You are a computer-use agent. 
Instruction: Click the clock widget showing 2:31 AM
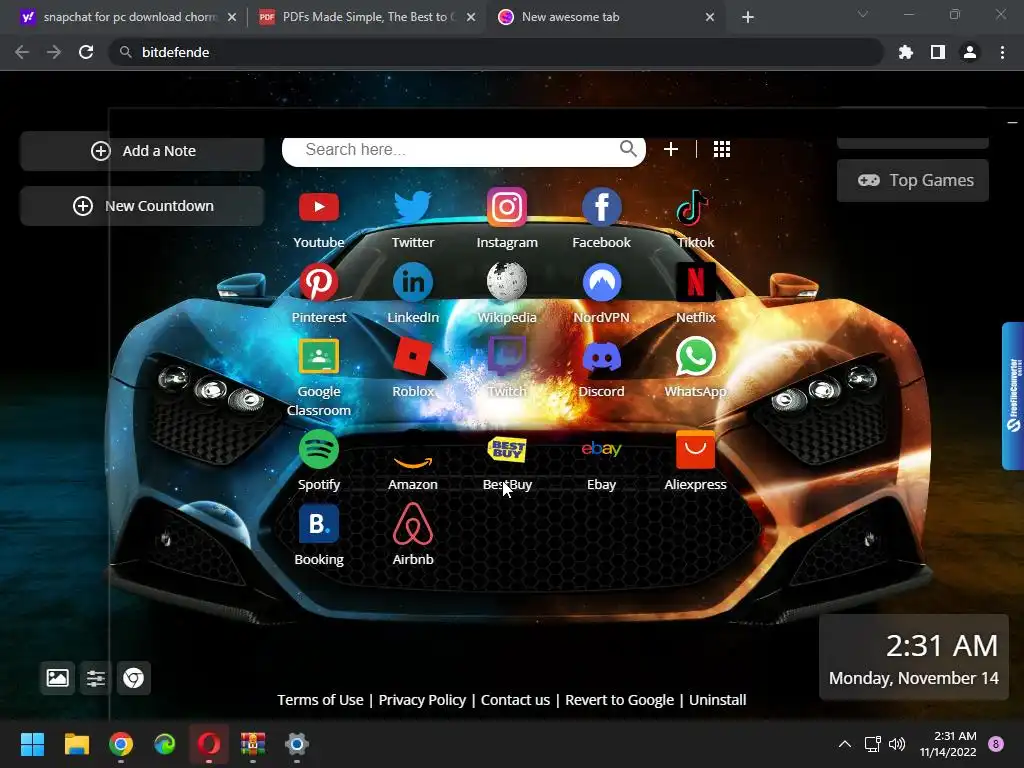[914, 657]
